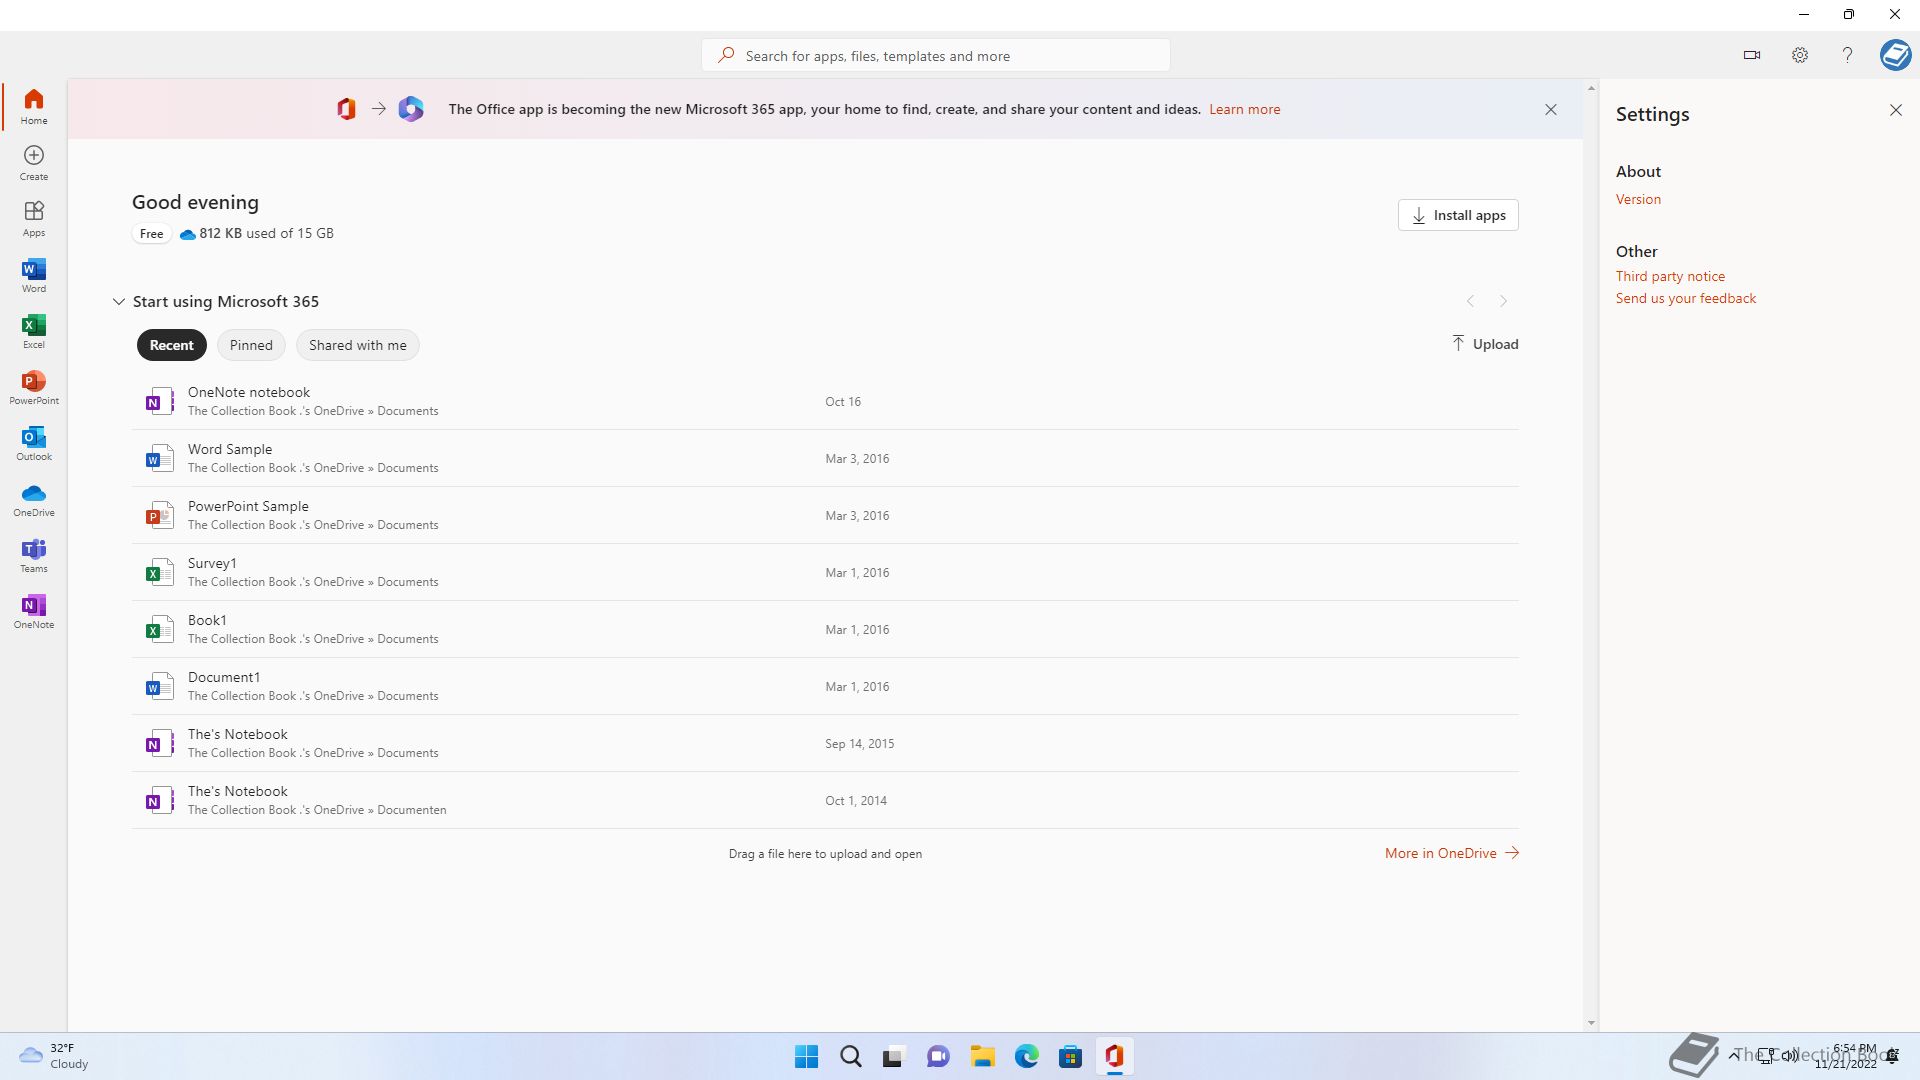Switch to Shared with me tab
This screenshot has height=1080, width=1920.
click(357, 345)
